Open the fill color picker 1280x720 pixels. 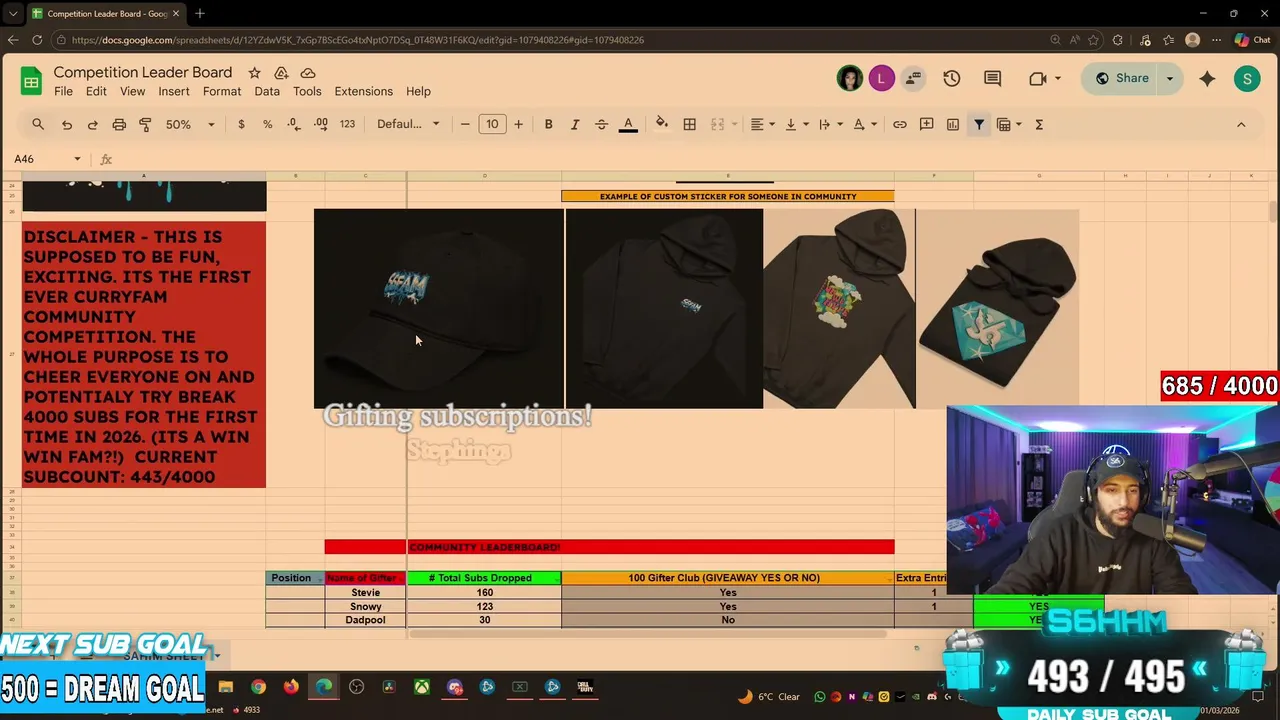click(x=661, y=124)
